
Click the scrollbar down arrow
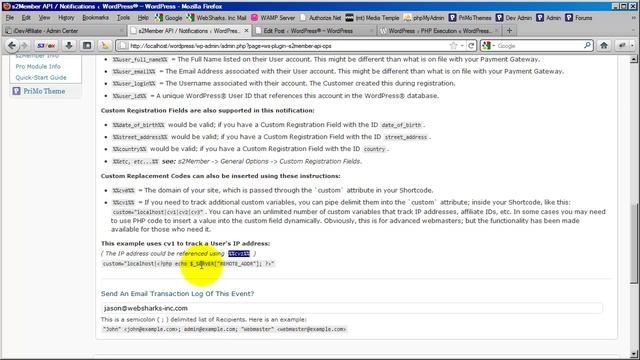click(x=633, y=354)
